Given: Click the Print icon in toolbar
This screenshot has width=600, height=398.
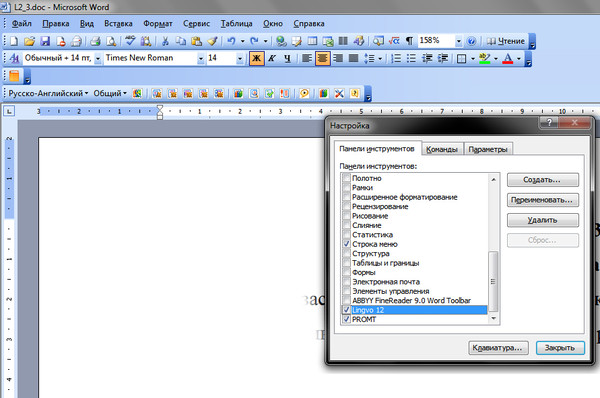Looking at the screenshot, I should coord(95,41).
